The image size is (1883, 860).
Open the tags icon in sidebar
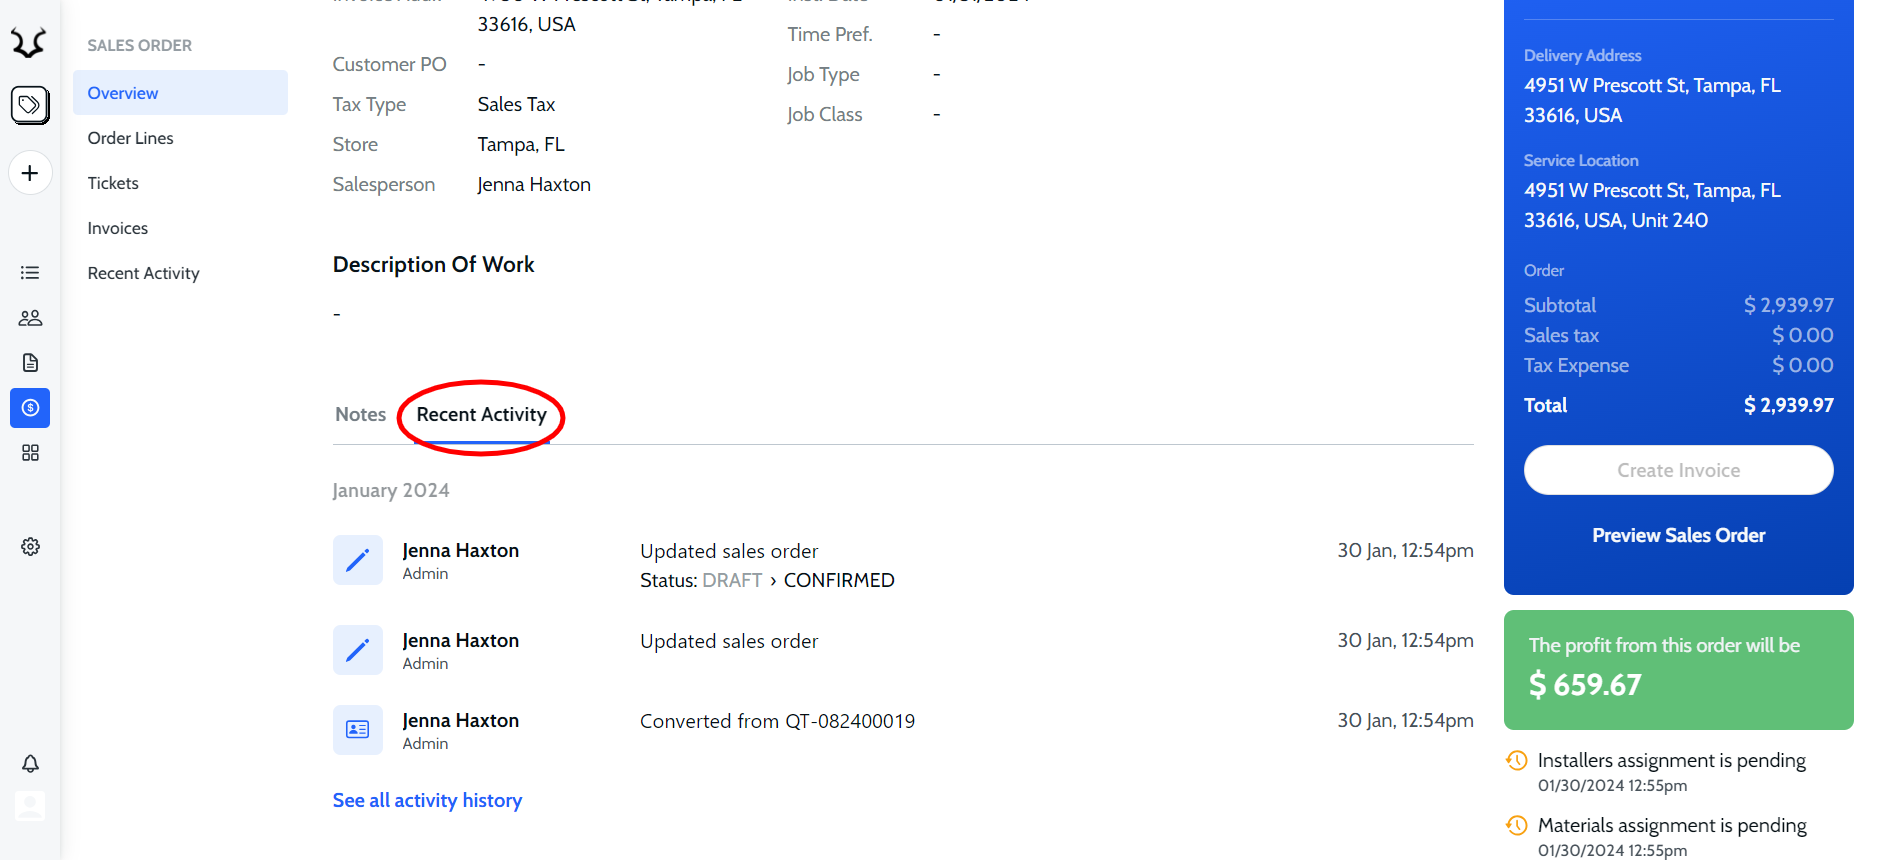click(x=30, y=105)
